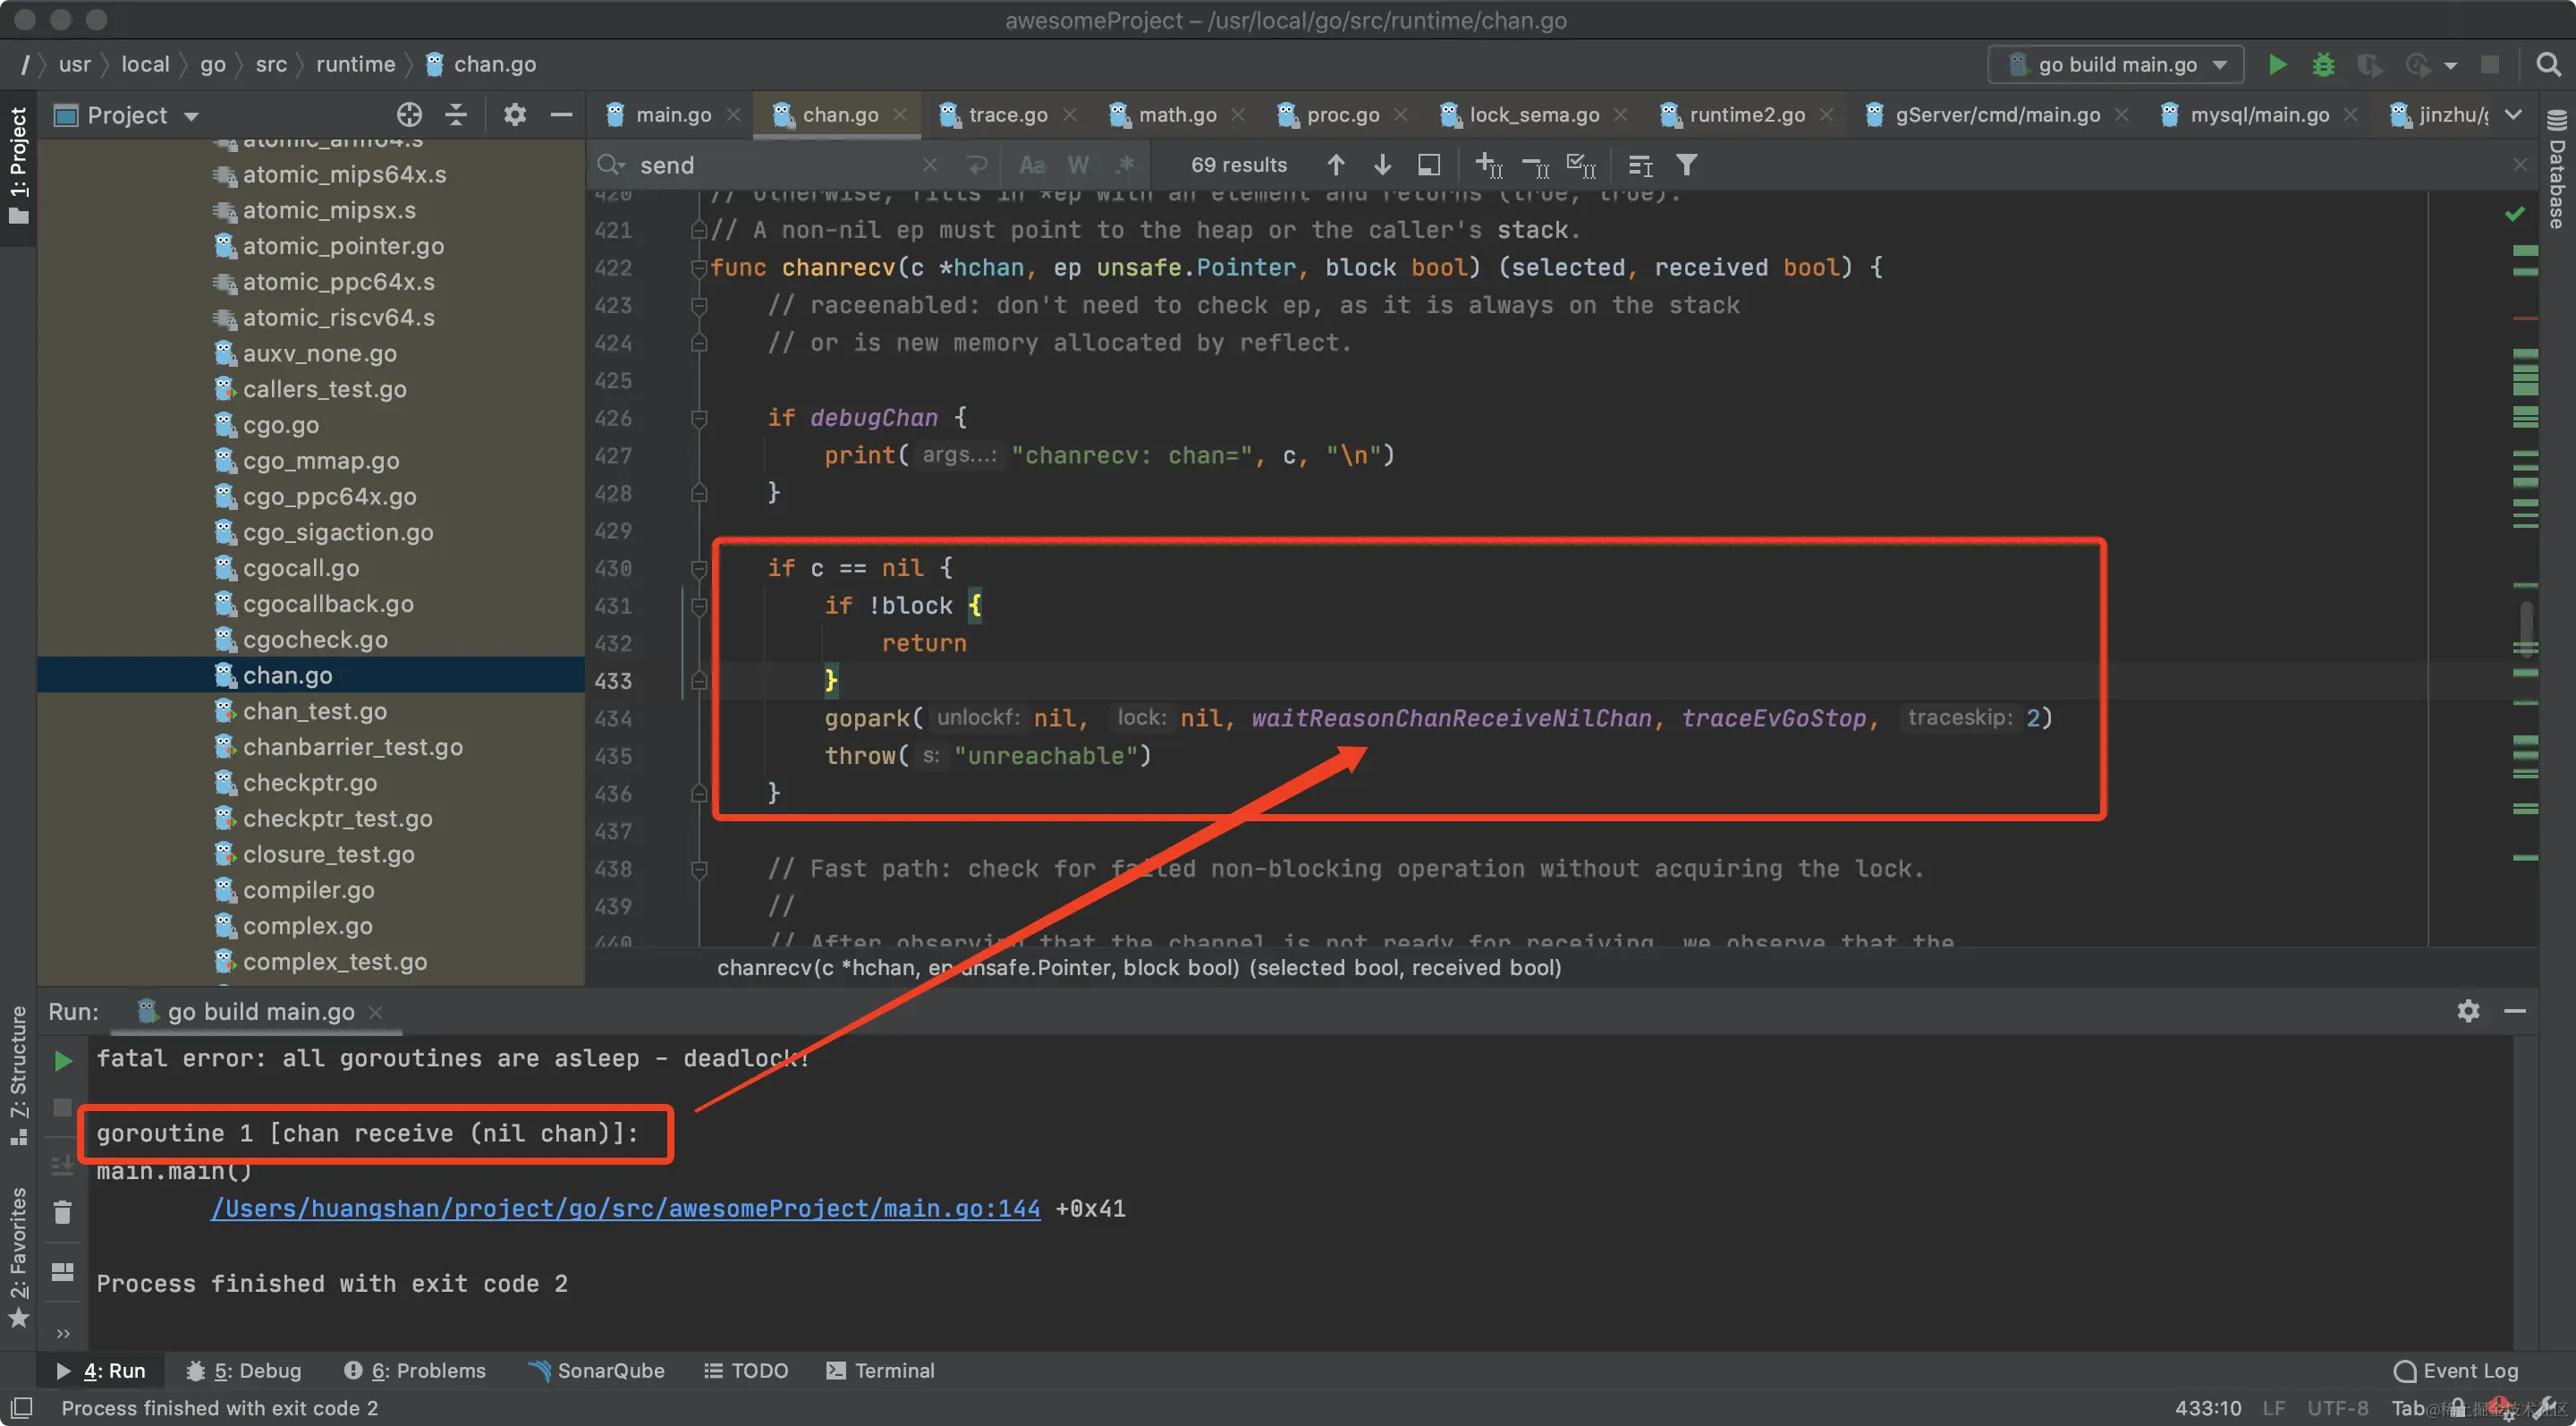Click the green Run button in toolbar
This screenshot has height=1426, width=2576.
(2277, 65)
